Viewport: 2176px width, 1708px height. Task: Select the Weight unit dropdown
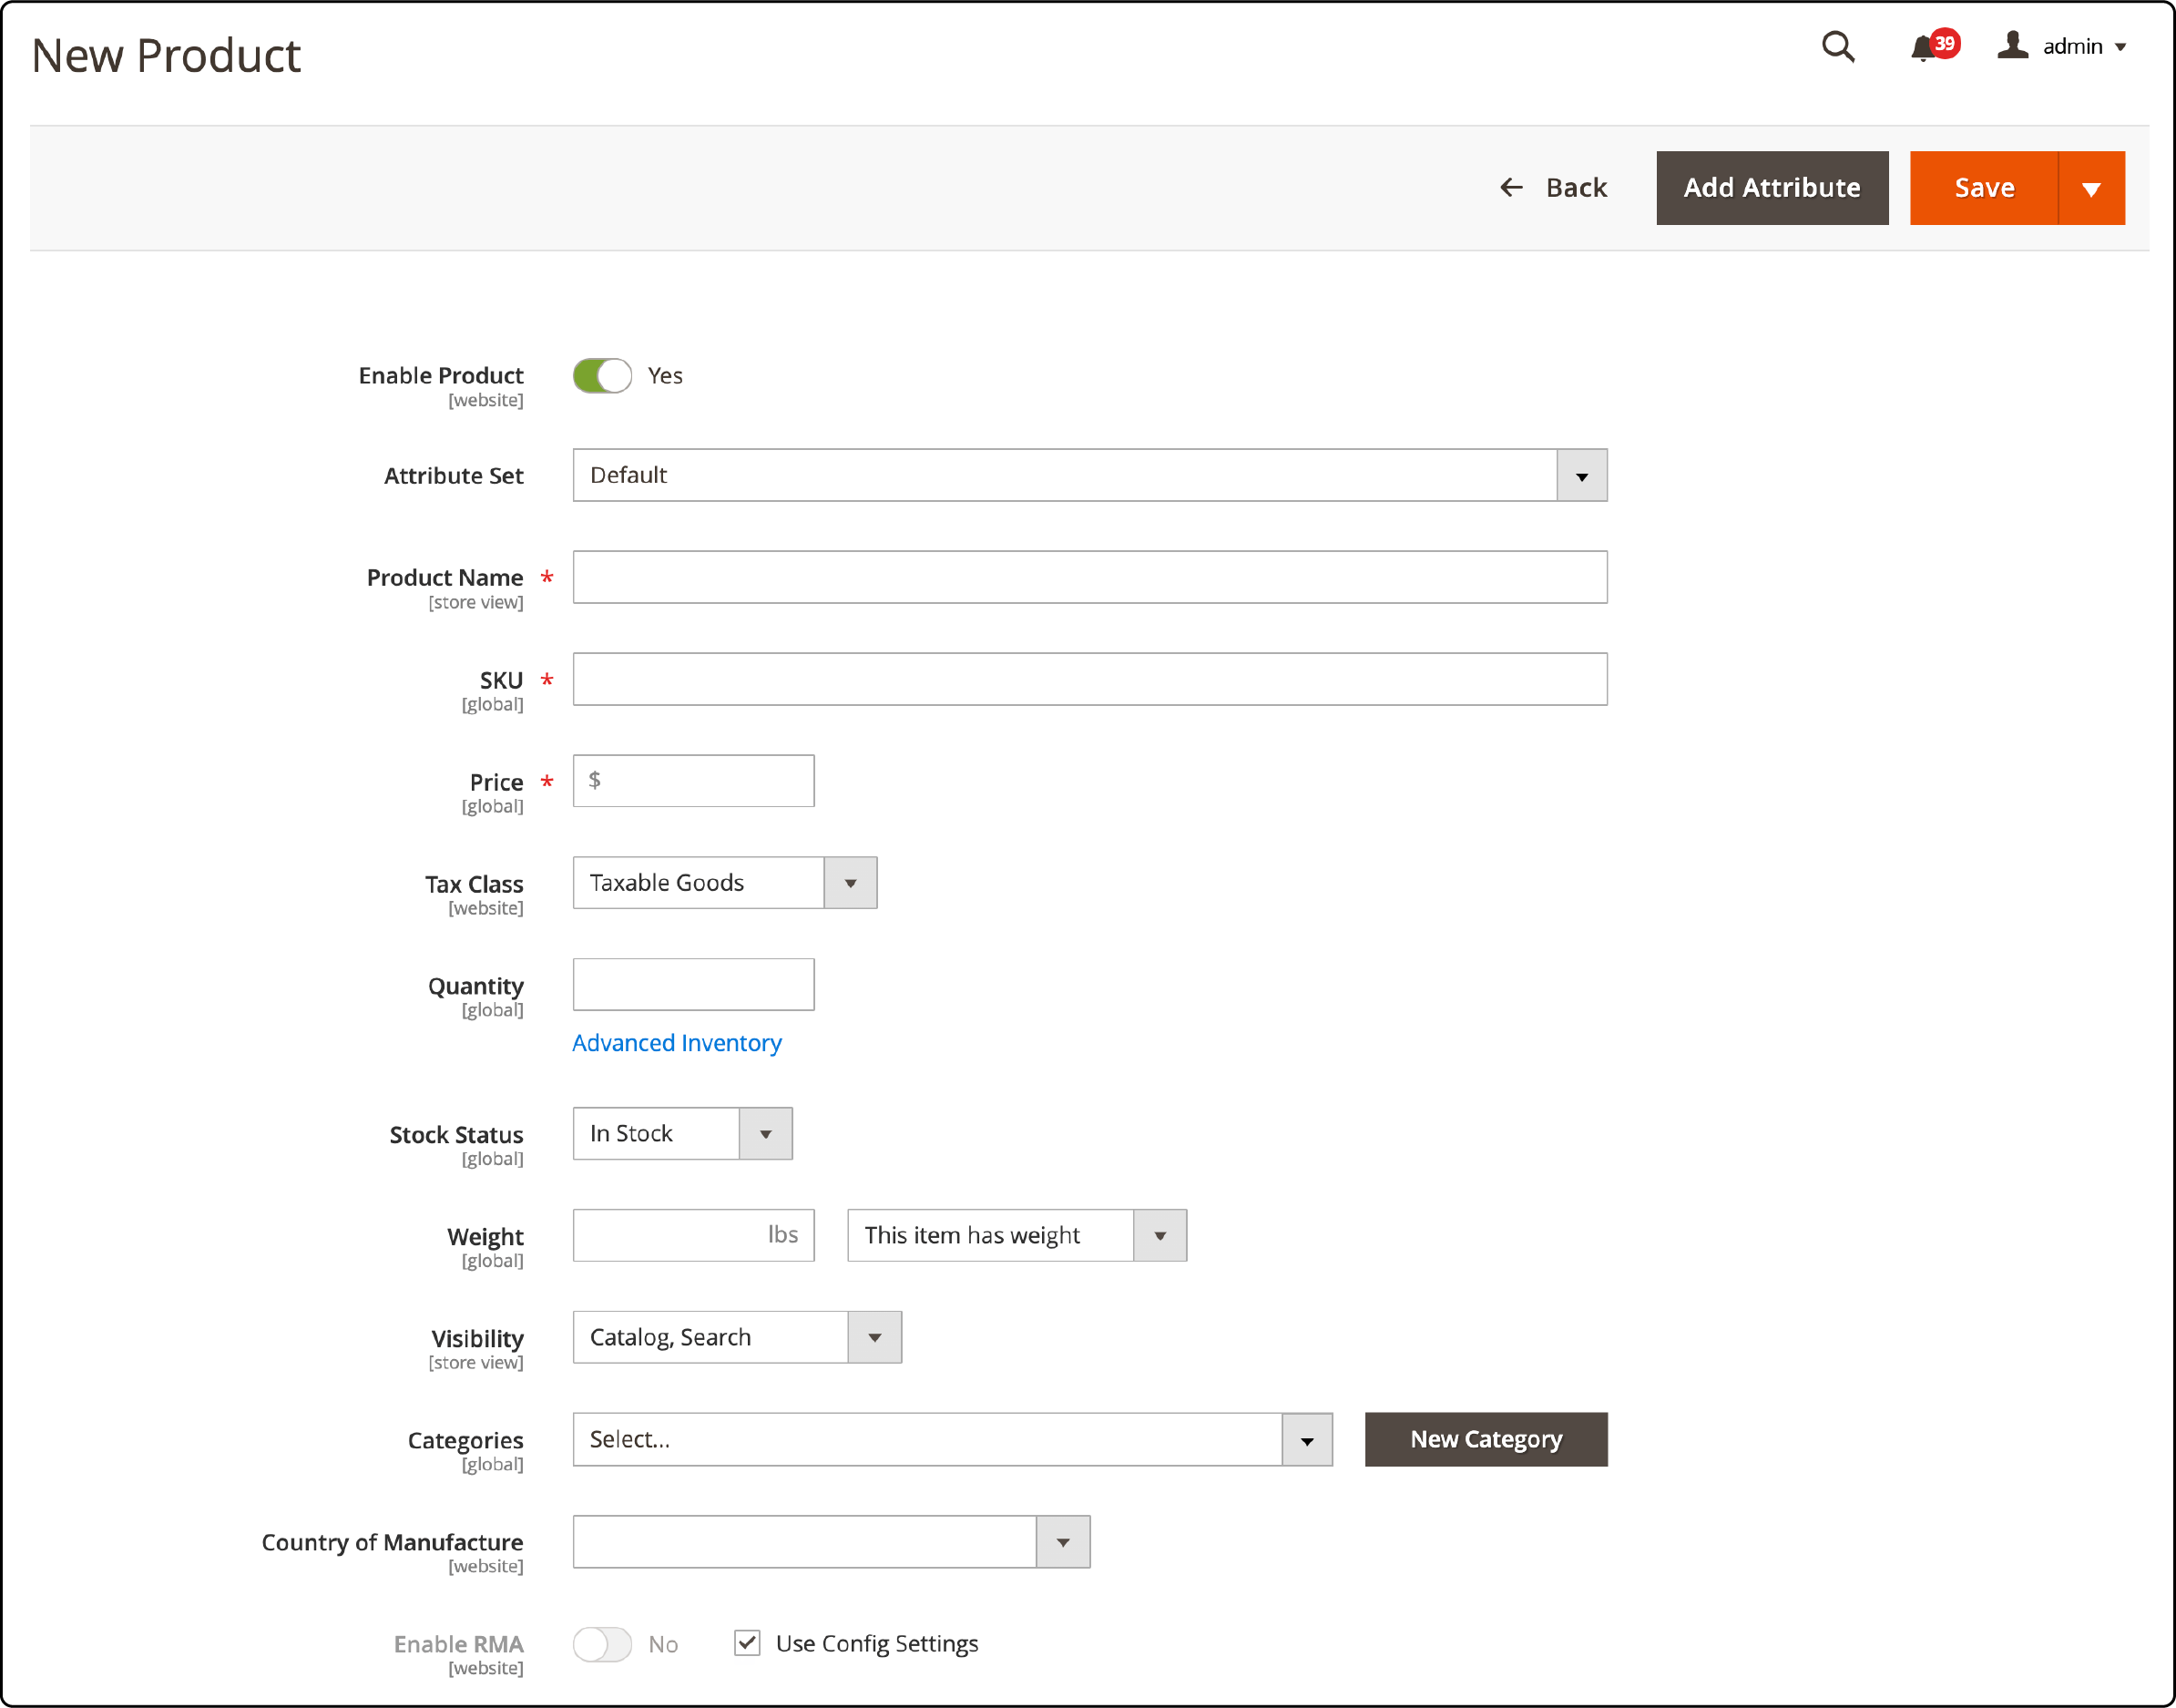[x=1016, y=1234]
